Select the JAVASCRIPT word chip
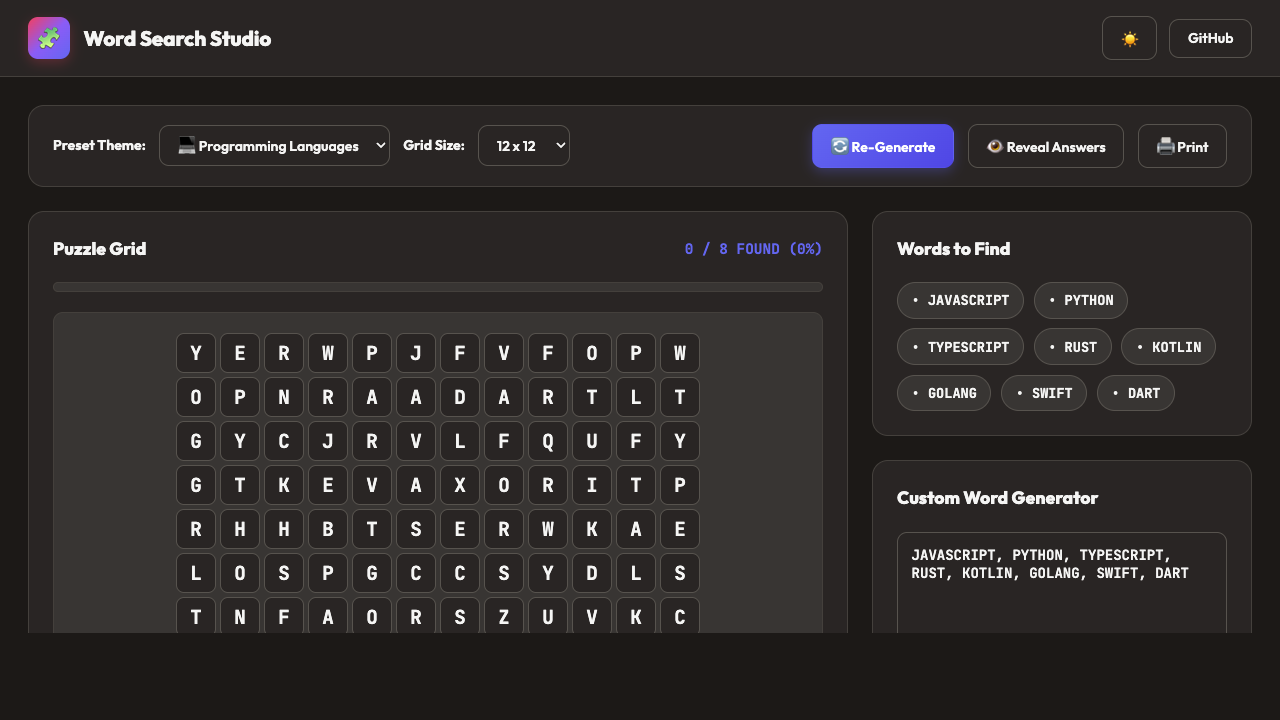Viewport: 1280px width, 720px height. (x=960, y=300)
